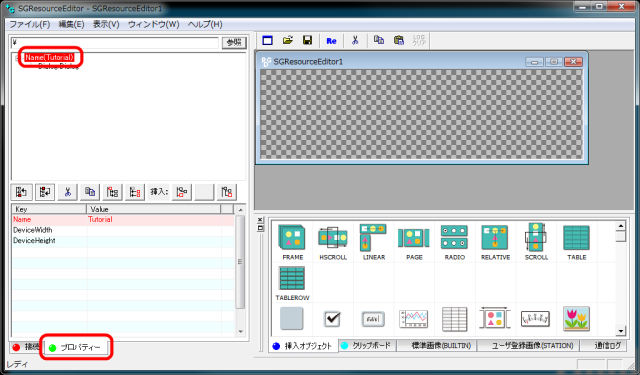This screenshot has height=375, width=640.
Task: Click the second tree toolbar button with return arrow
Action: pos(45,192)
